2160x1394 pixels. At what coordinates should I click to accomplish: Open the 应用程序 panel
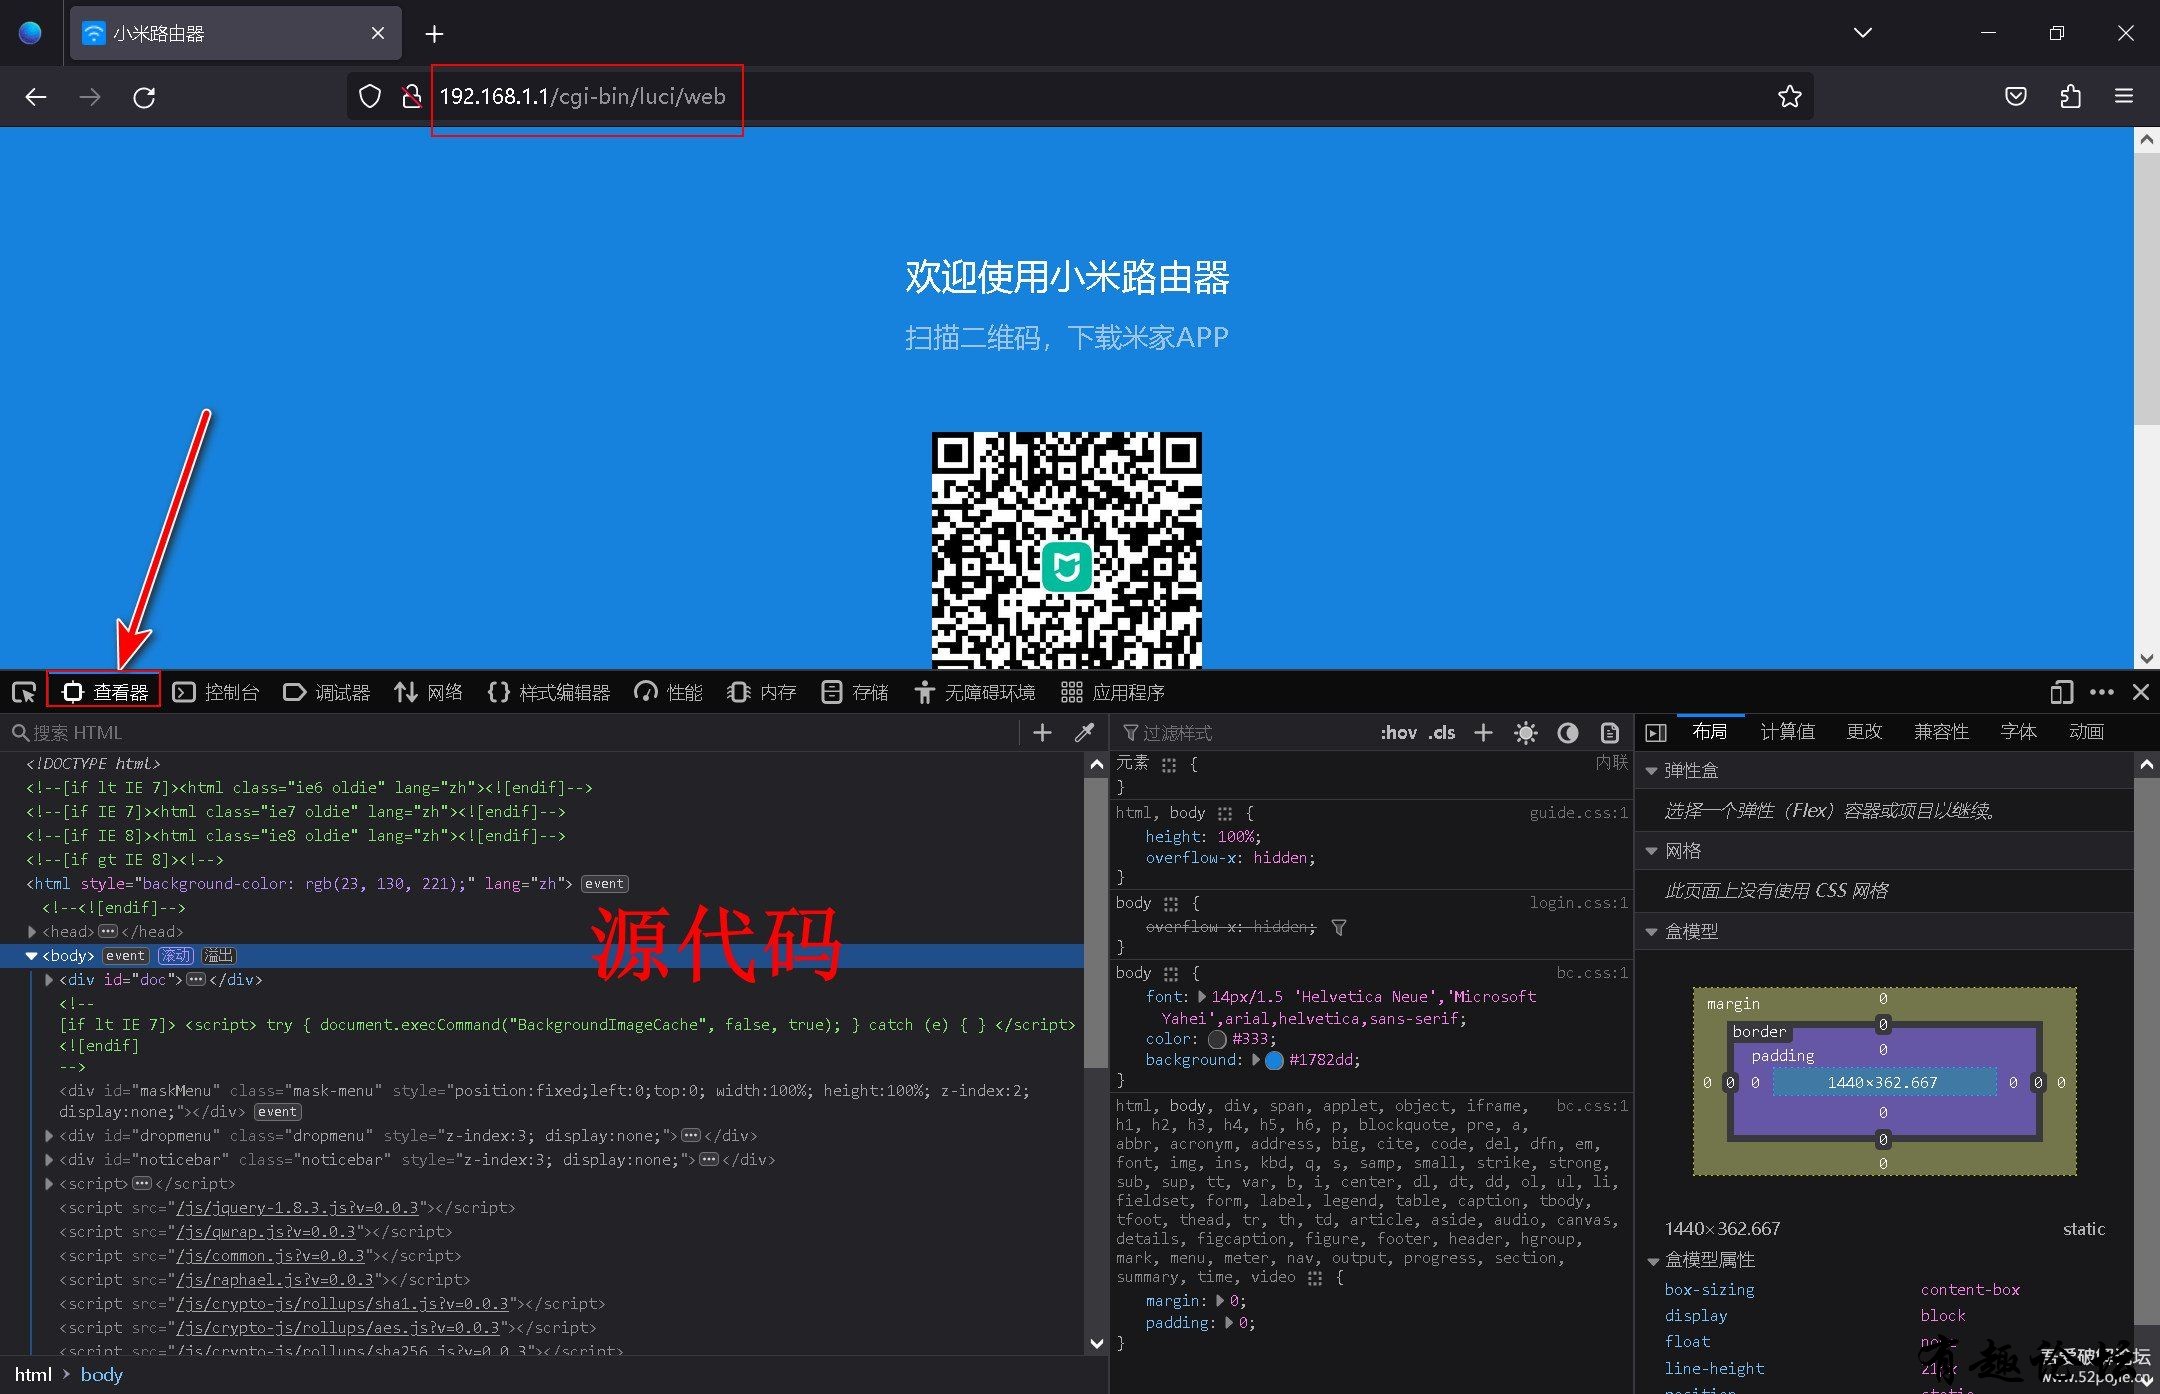coord(1112,692)
